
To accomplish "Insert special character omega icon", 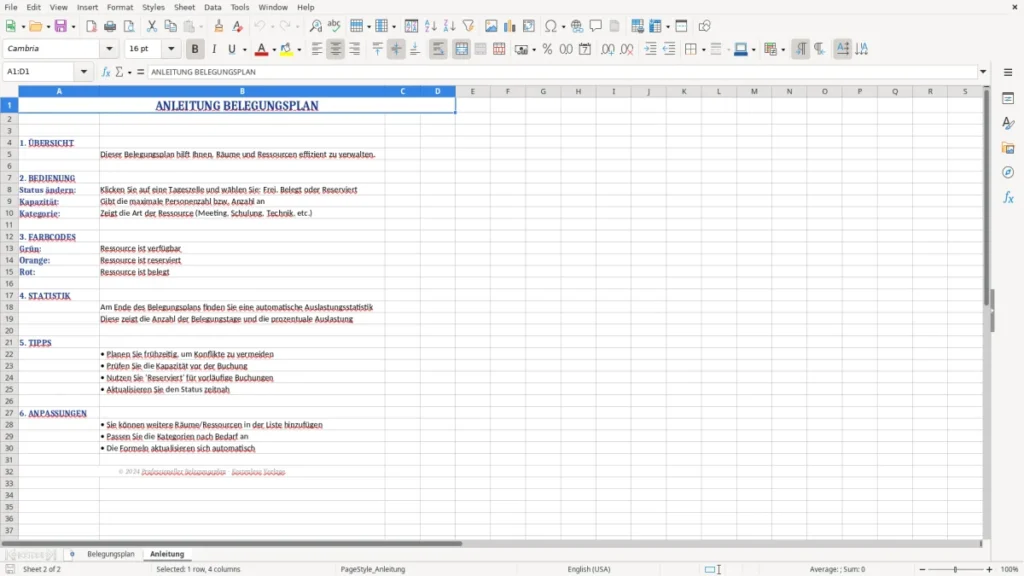I will point(551,26).
